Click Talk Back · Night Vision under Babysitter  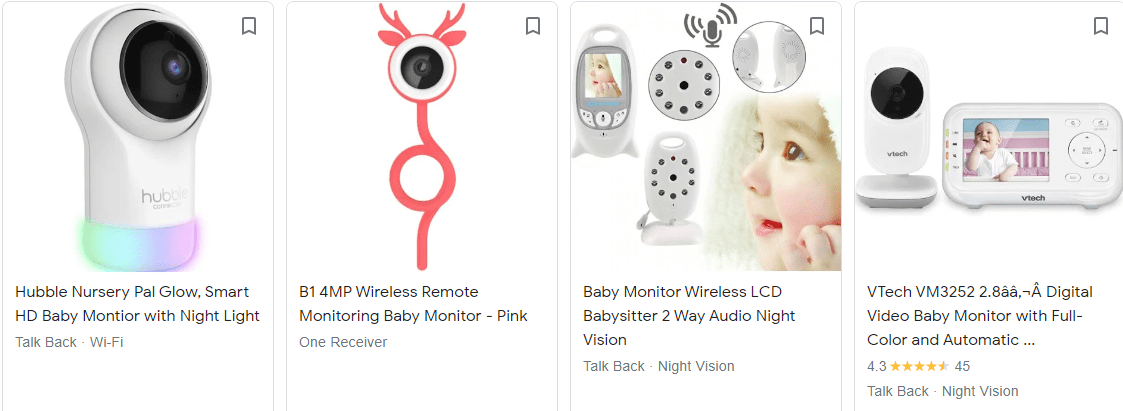coord(659,367)
